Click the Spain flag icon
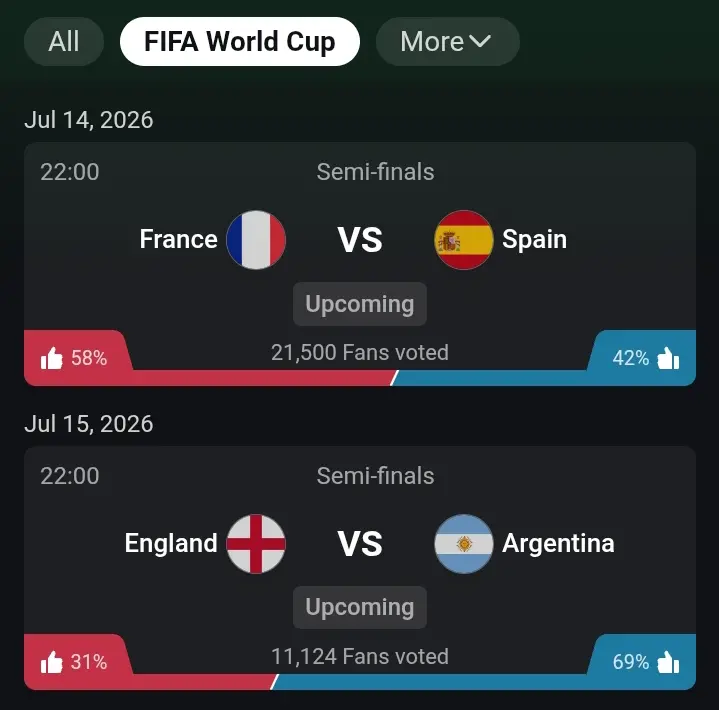The width and height of the screenshot is (719, 710). pyautogui.click(x=464, y=240)
